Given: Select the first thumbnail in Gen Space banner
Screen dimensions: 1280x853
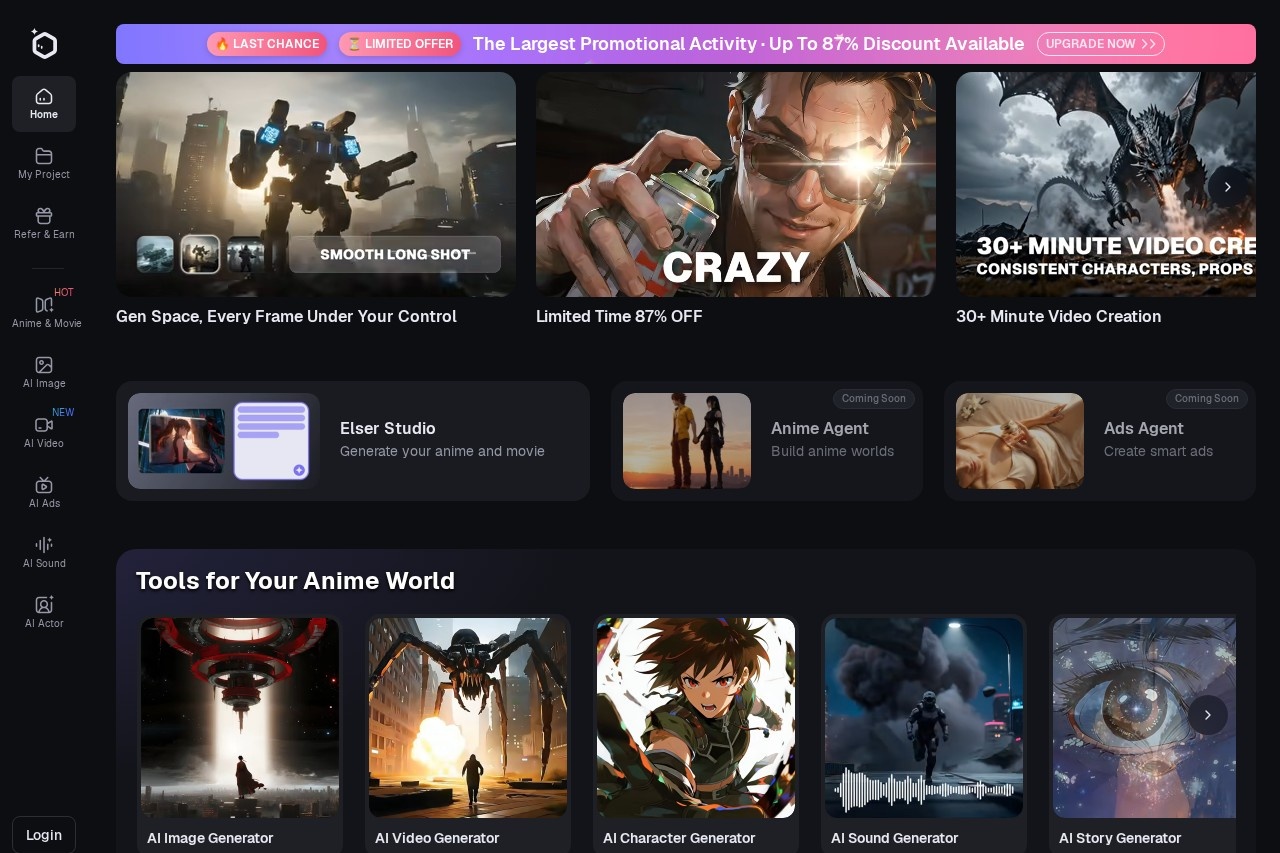Looking at the screenshot, I should pyautogui.click(x=155, y=254).
